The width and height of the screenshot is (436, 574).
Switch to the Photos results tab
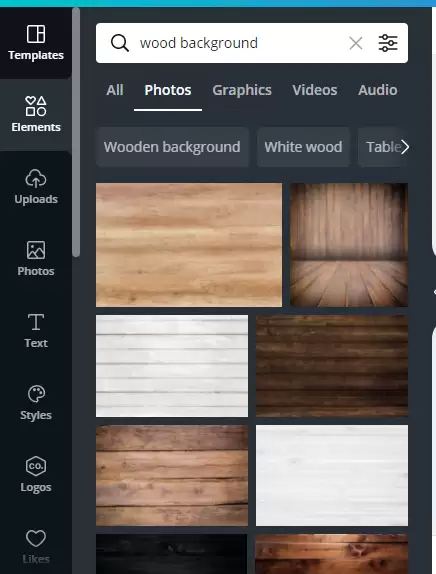168,90
